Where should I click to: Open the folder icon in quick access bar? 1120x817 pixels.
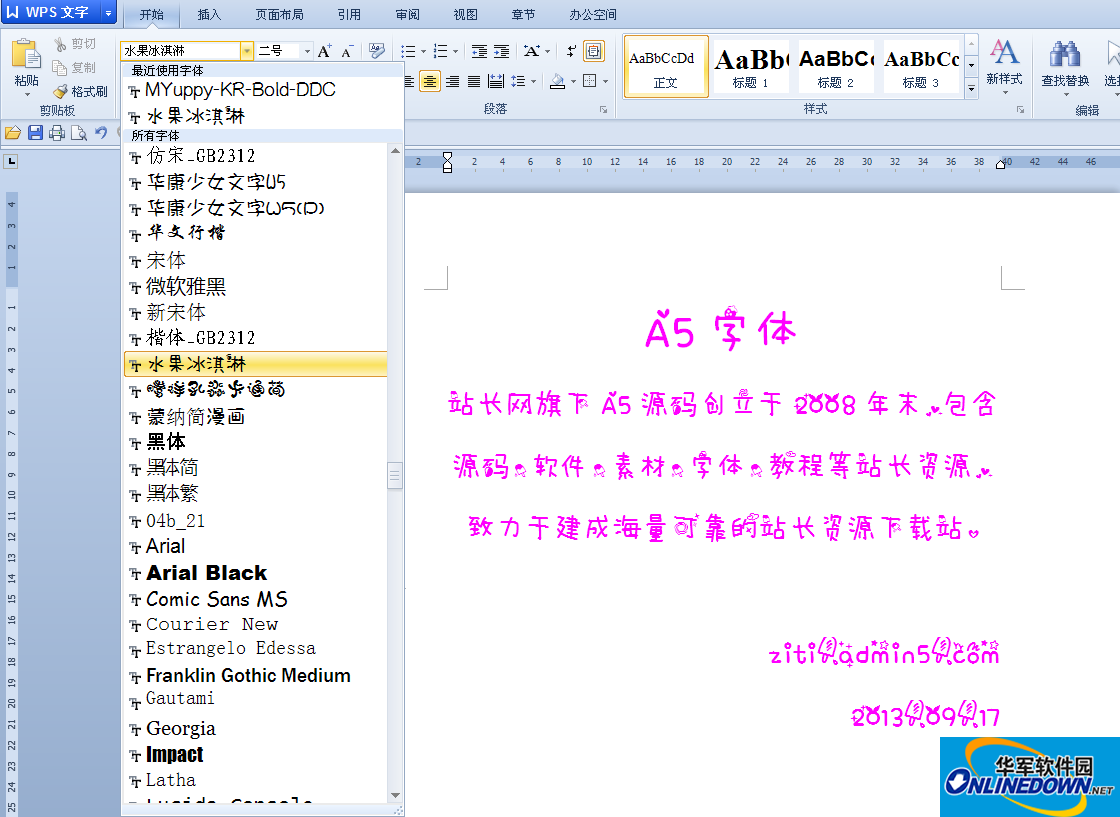point(12,133)
